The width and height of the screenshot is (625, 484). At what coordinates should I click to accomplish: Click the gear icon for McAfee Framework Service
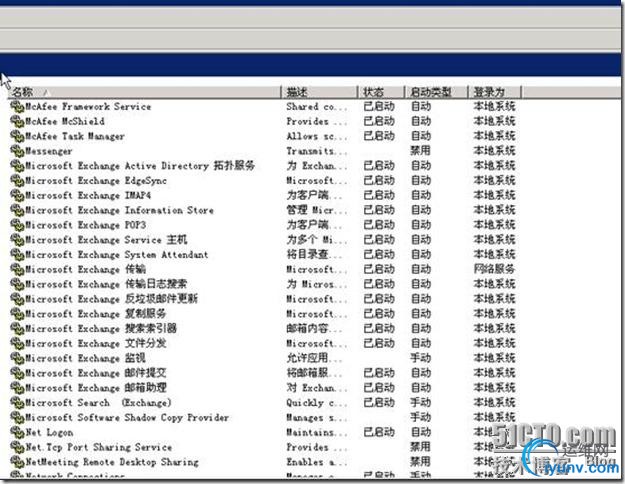17,106
